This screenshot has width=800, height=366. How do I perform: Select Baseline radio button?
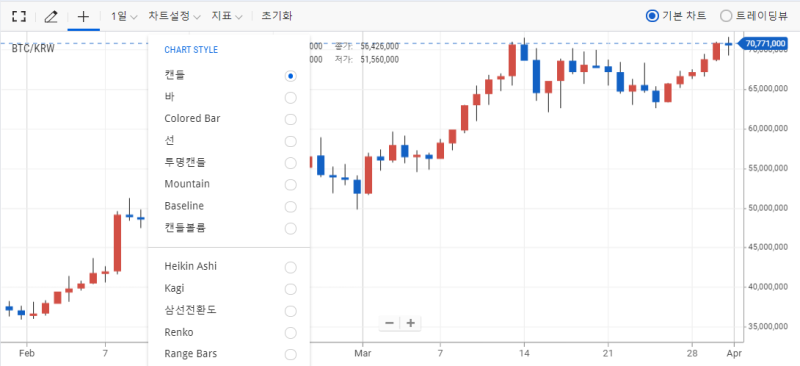coord(290,207)
